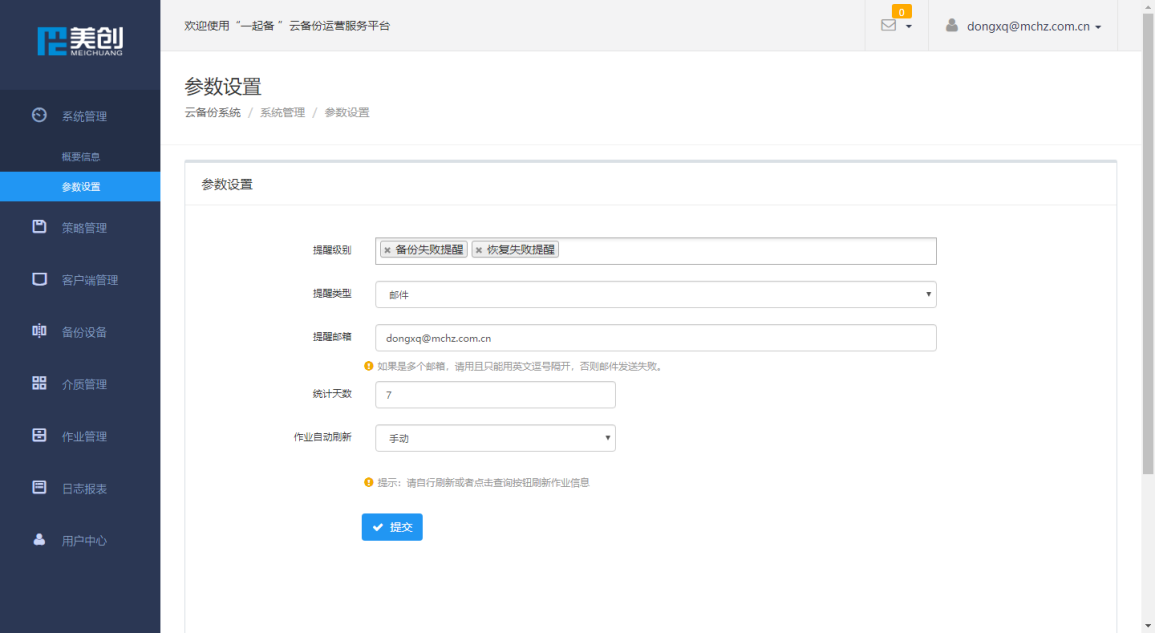Expand the dongxq@mchz.com.cn account menu
1155x633 pixels.
[1033, 26]
